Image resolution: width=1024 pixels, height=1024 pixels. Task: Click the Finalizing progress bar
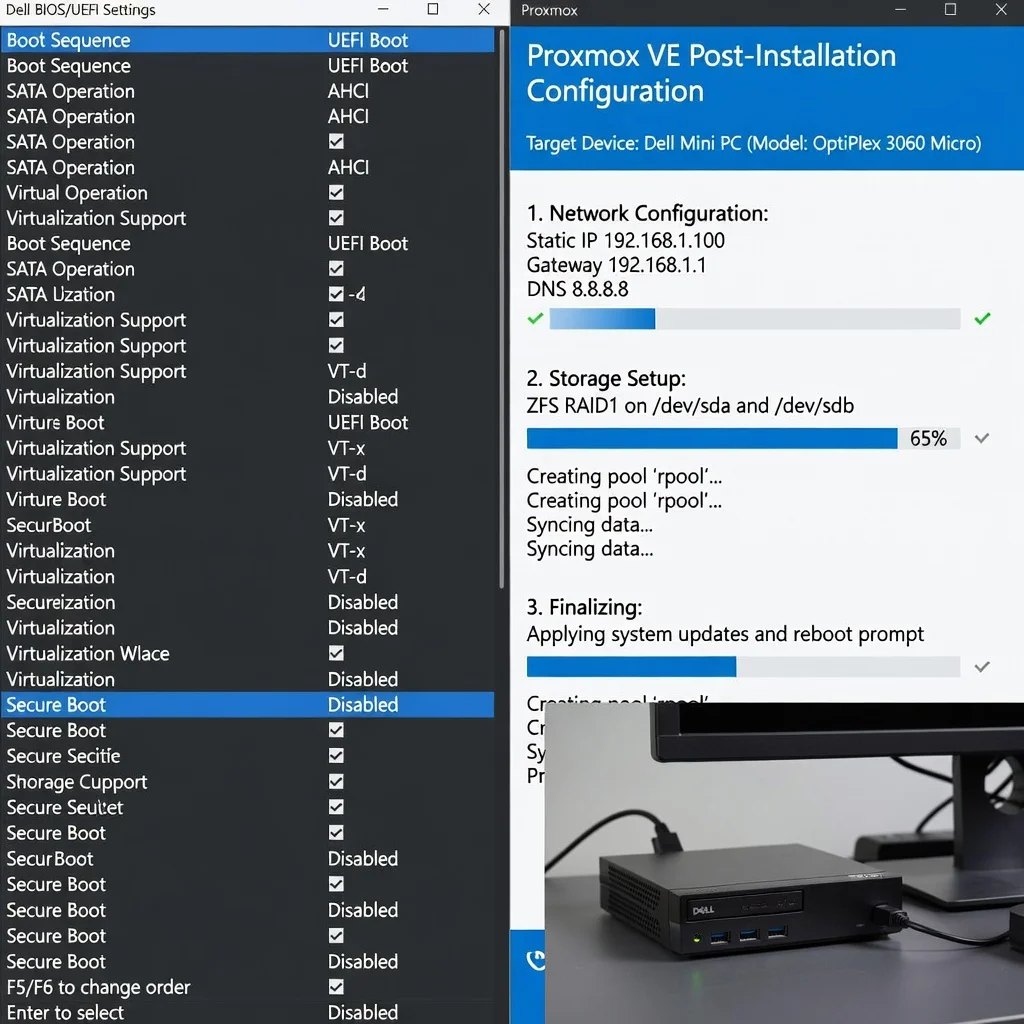[x=743, y=667]
